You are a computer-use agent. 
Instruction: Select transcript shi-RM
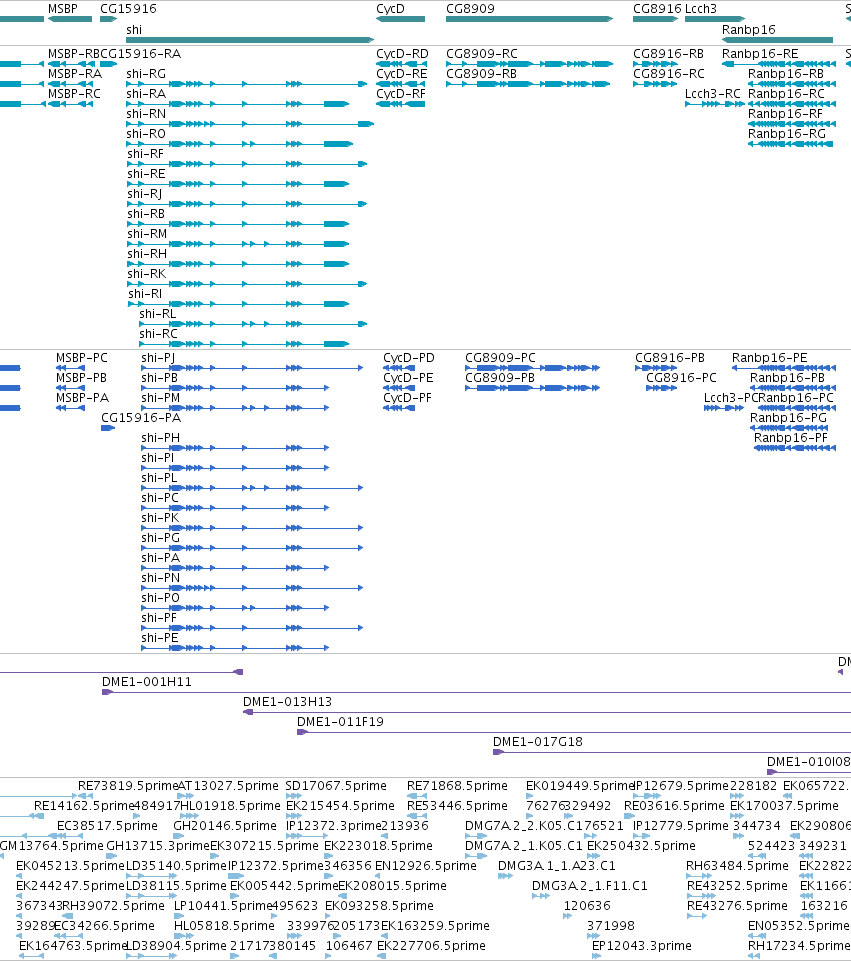(x=238, y=244)
